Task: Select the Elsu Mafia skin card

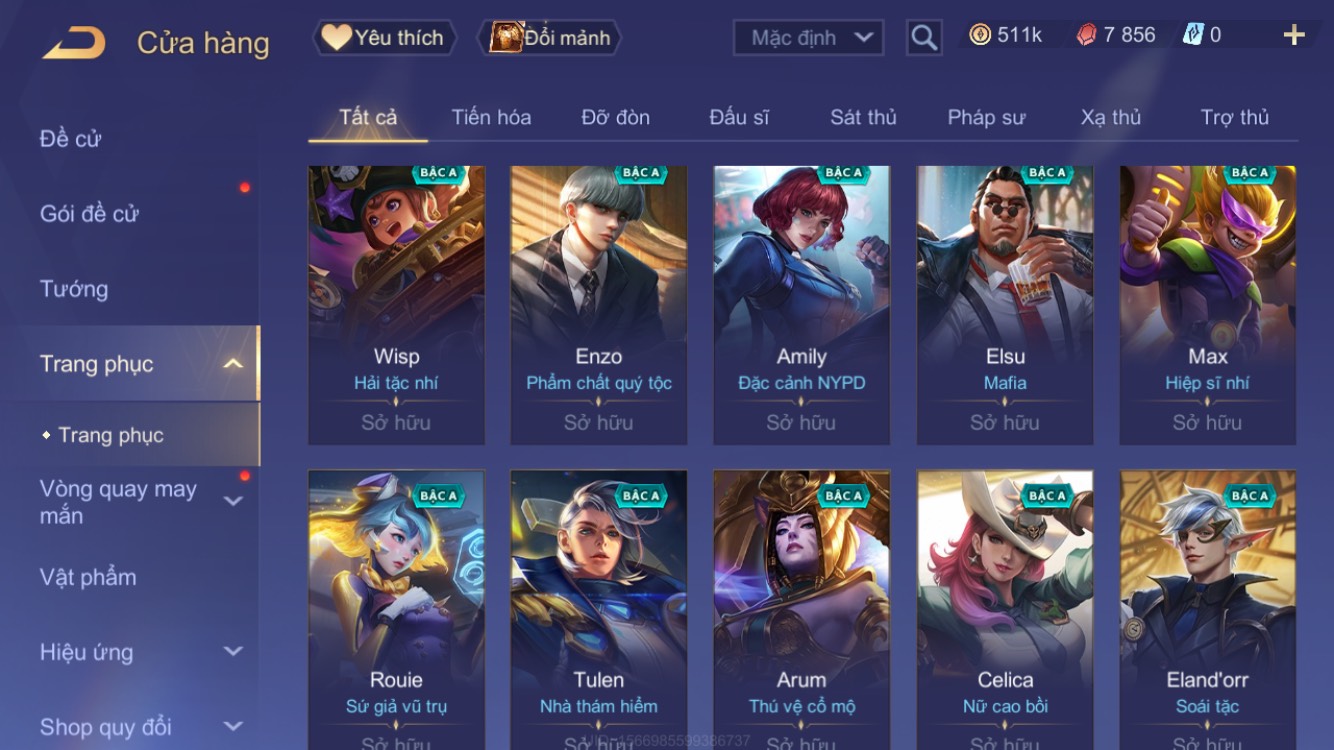Action: tap(1005, 305)
